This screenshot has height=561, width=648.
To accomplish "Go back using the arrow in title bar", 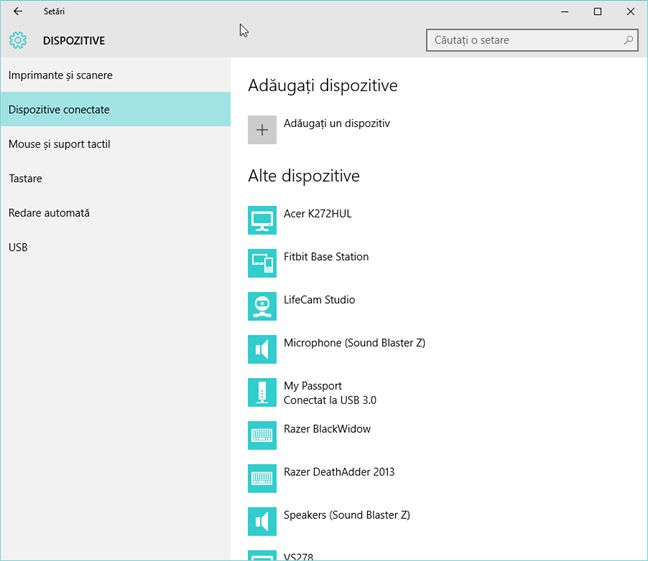I will (x=18, y=11).
